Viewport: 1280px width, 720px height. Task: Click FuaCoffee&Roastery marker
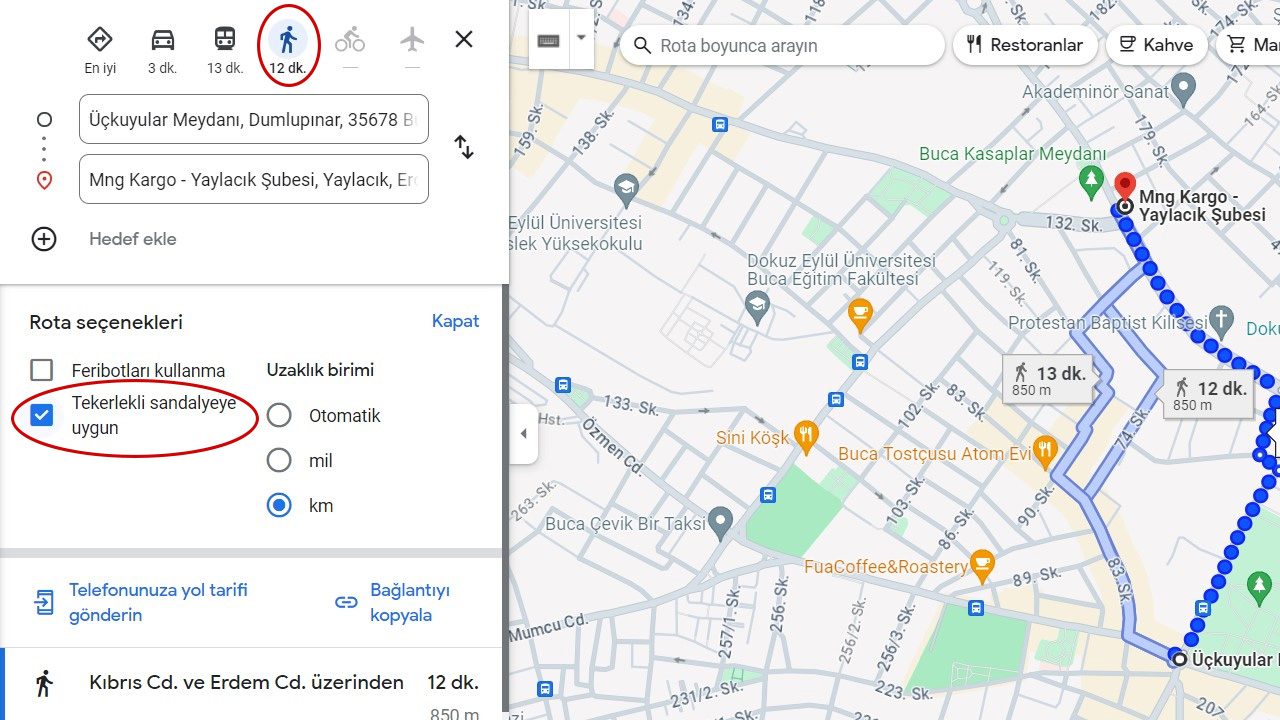(983, 566)
